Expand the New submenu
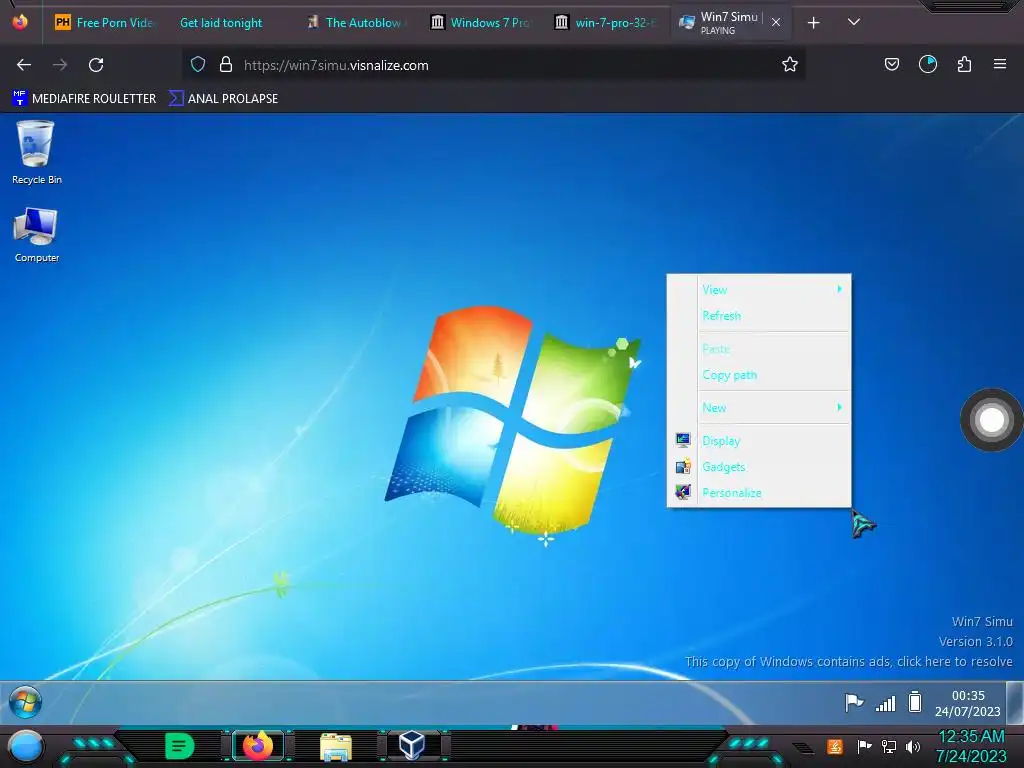 pos(759,408)
